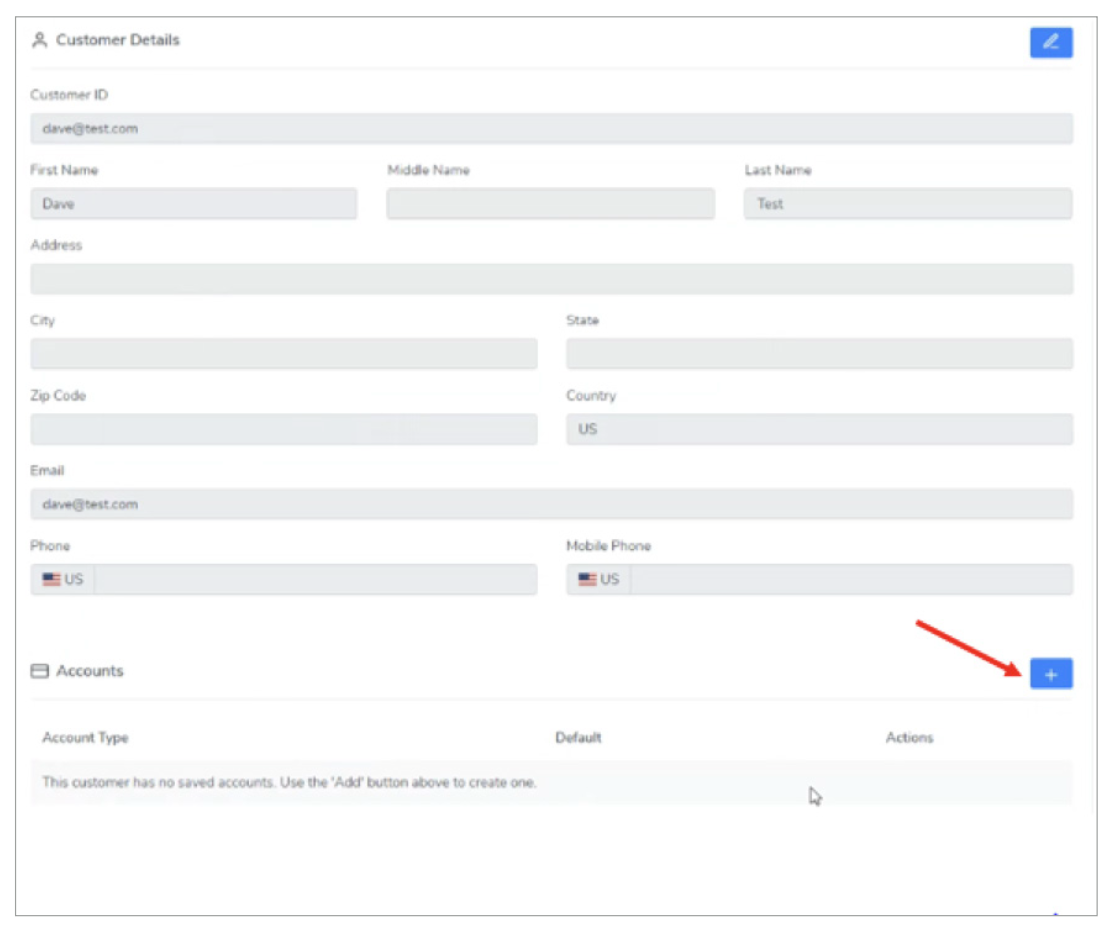This screenshot has width=1118, height=928.
Task: Click the plus icon to add account
Action: [x=1050, y=675]
